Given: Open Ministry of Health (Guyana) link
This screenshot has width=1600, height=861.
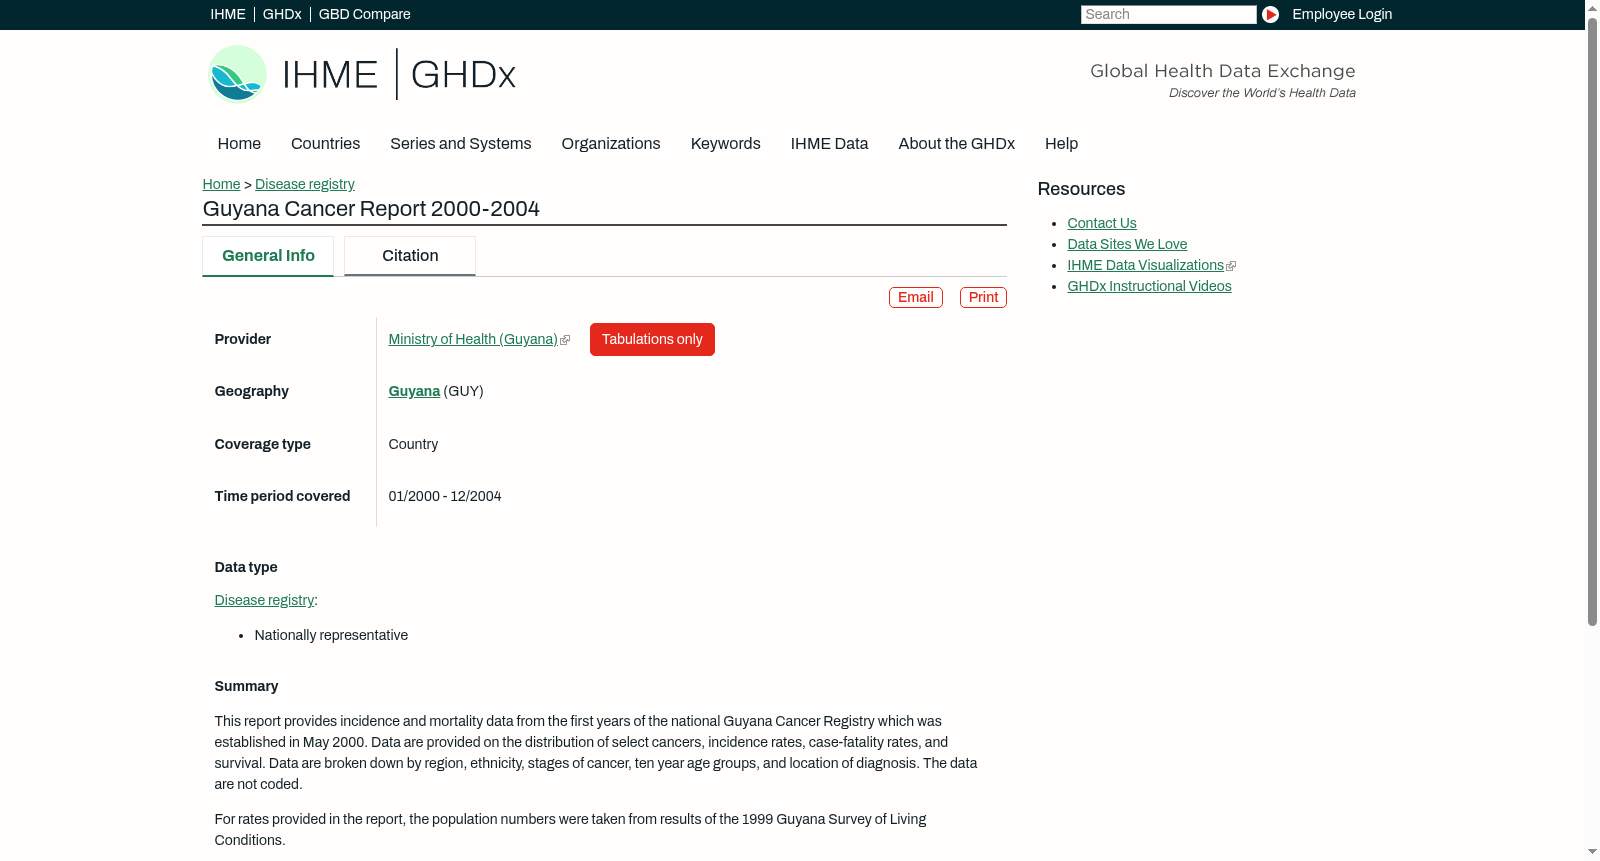Looking at the screenshot, I should 473,339.
